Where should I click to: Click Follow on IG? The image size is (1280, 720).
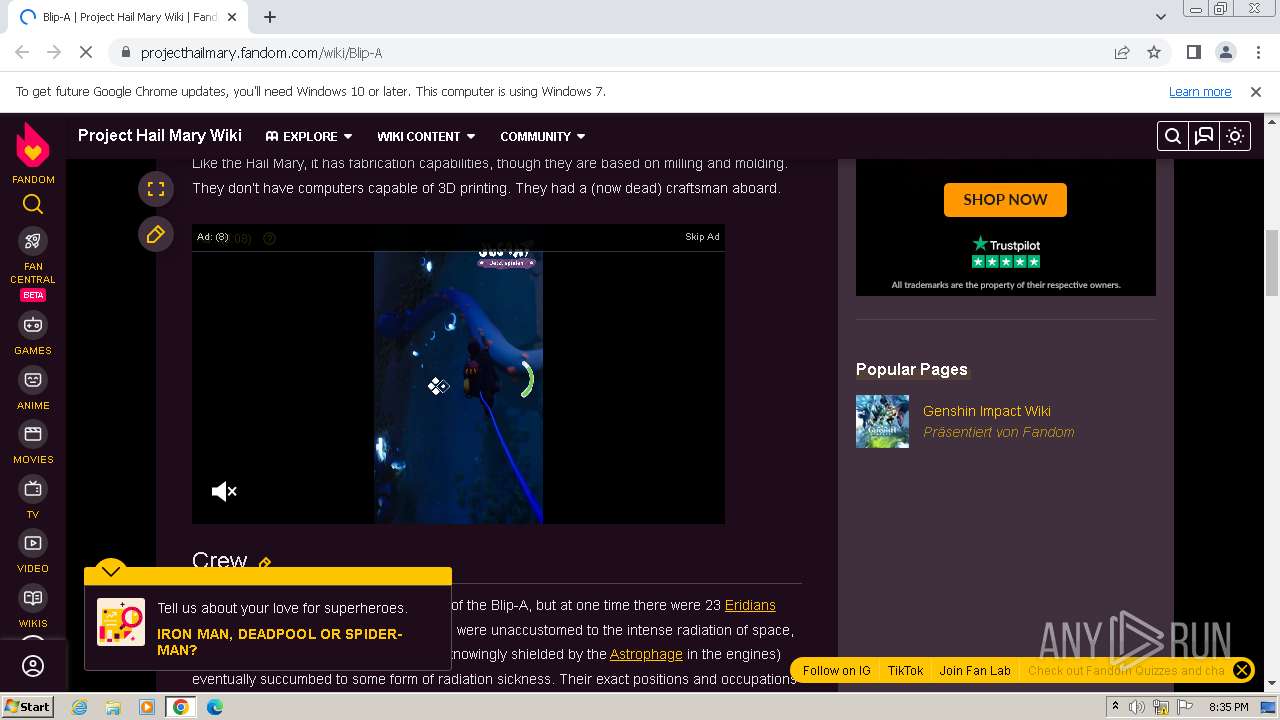tap(836, 670)
